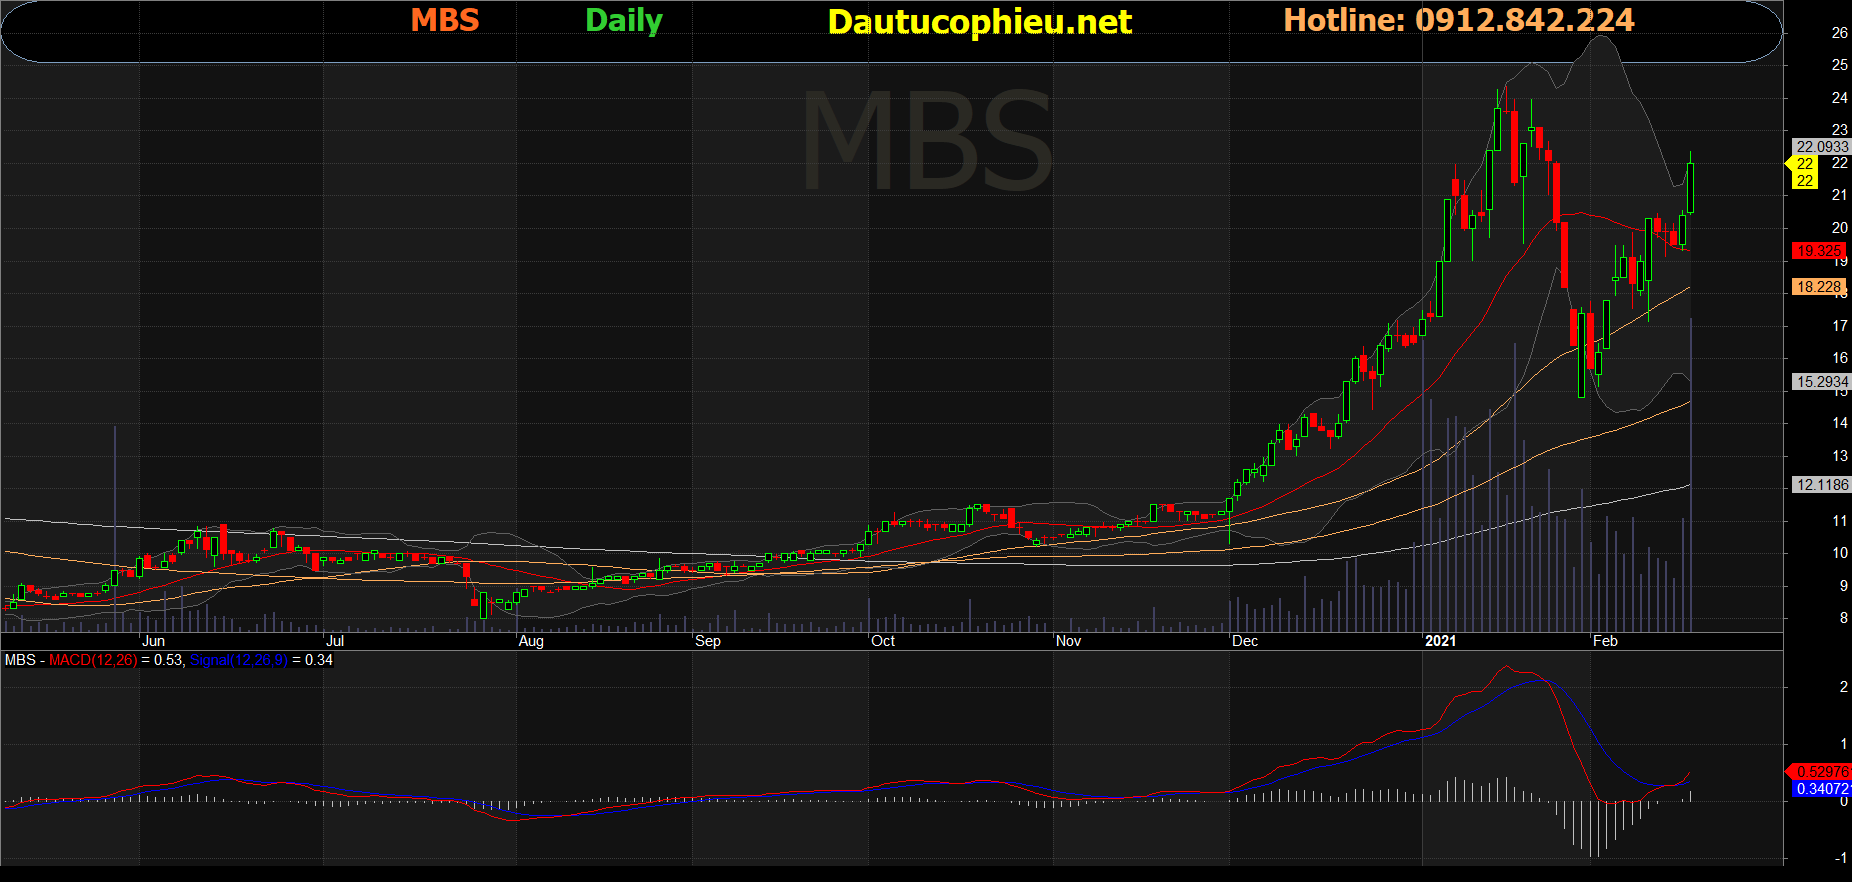Screen dimensions: 1852x882
Task: Click the blue 0.34072 signal value tag
Action: (1822, 789)
